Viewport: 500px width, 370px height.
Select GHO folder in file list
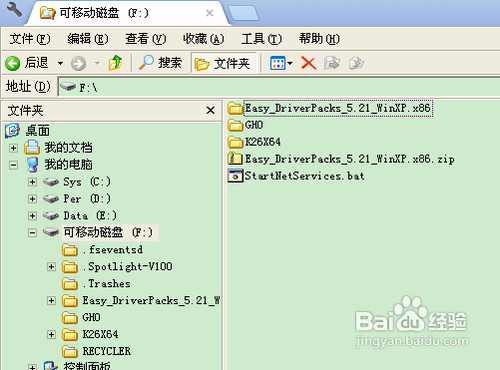click(x=254, y=125)
